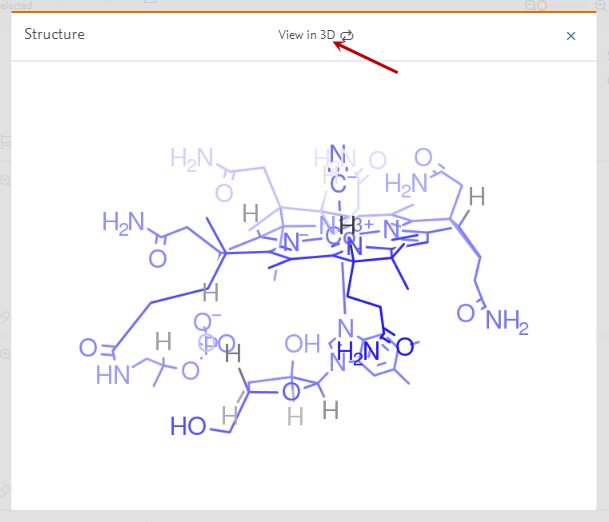Click the H2N label at upper right of the ring
This screenshot has height=522, width=609.
(x=406, y=185)
